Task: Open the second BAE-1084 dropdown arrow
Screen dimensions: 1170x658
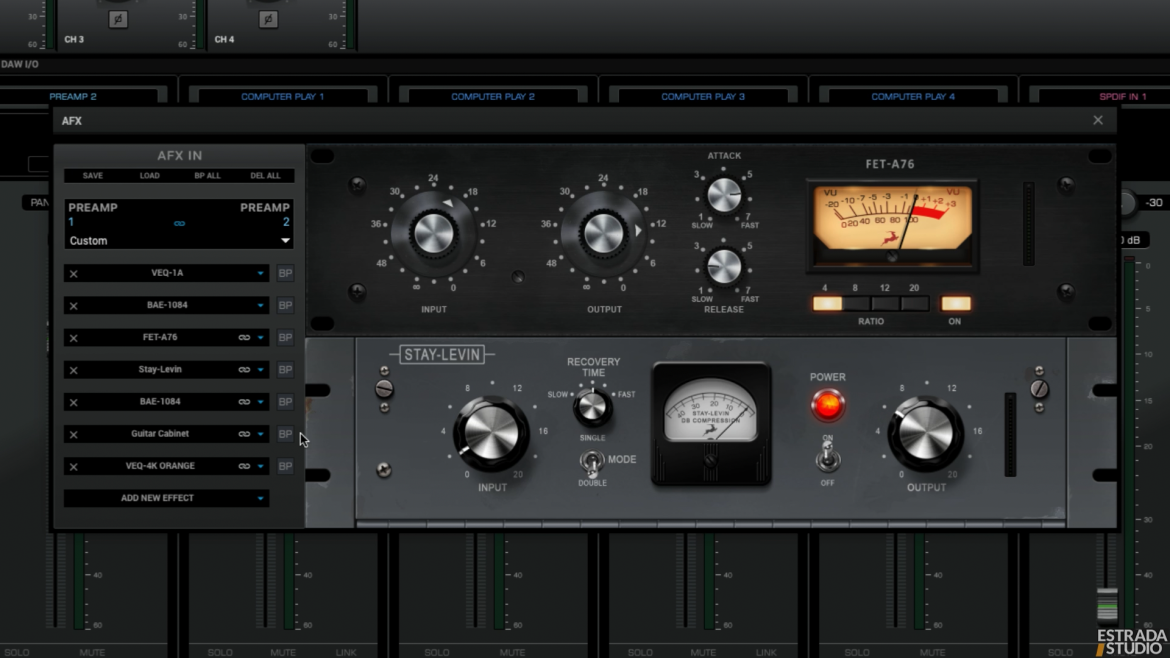Action: coord(260,402)
